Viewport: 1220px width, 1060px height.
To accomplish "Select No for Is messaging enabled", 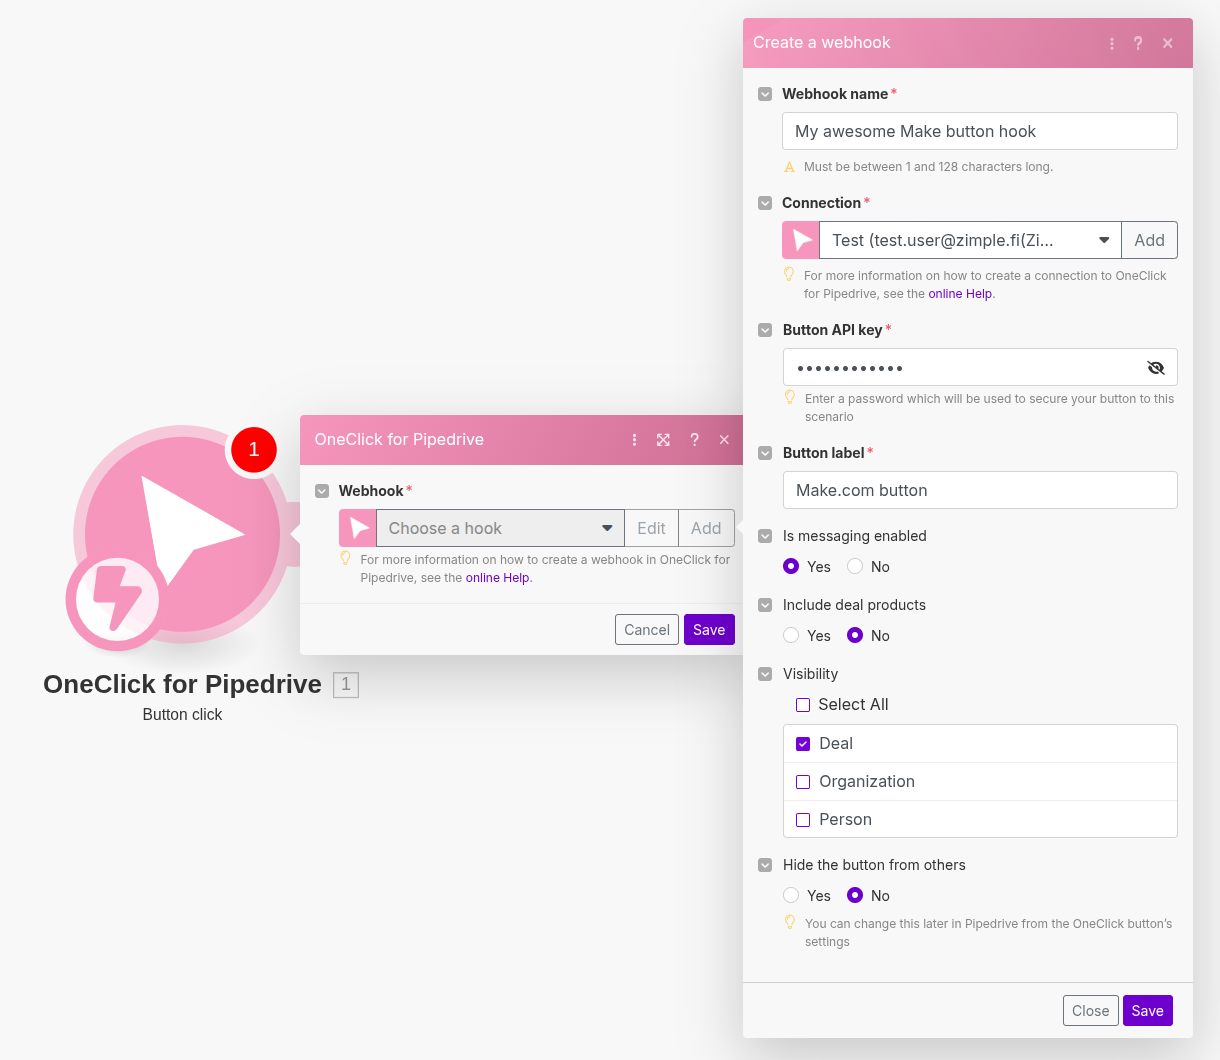I will click(x=855, y=566).
